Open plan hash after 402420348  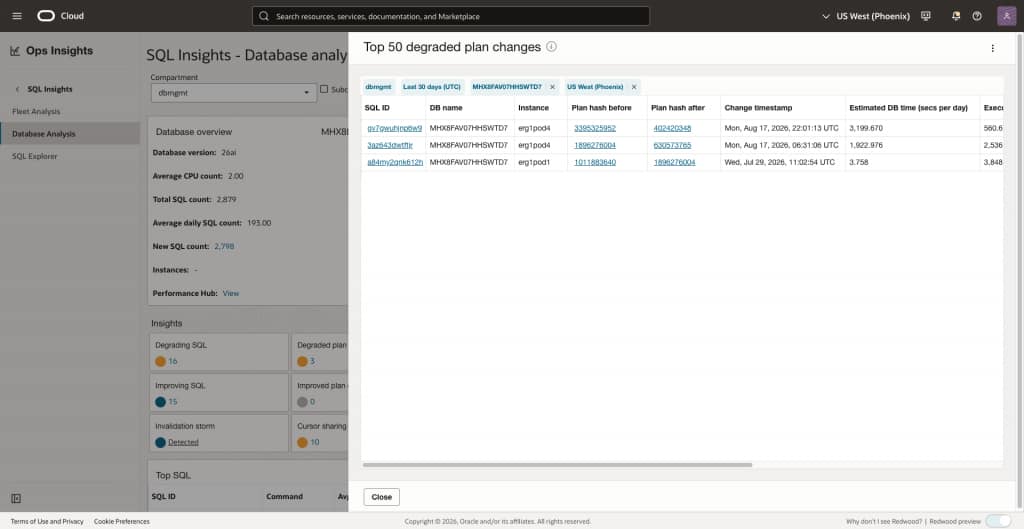[672, 128]
